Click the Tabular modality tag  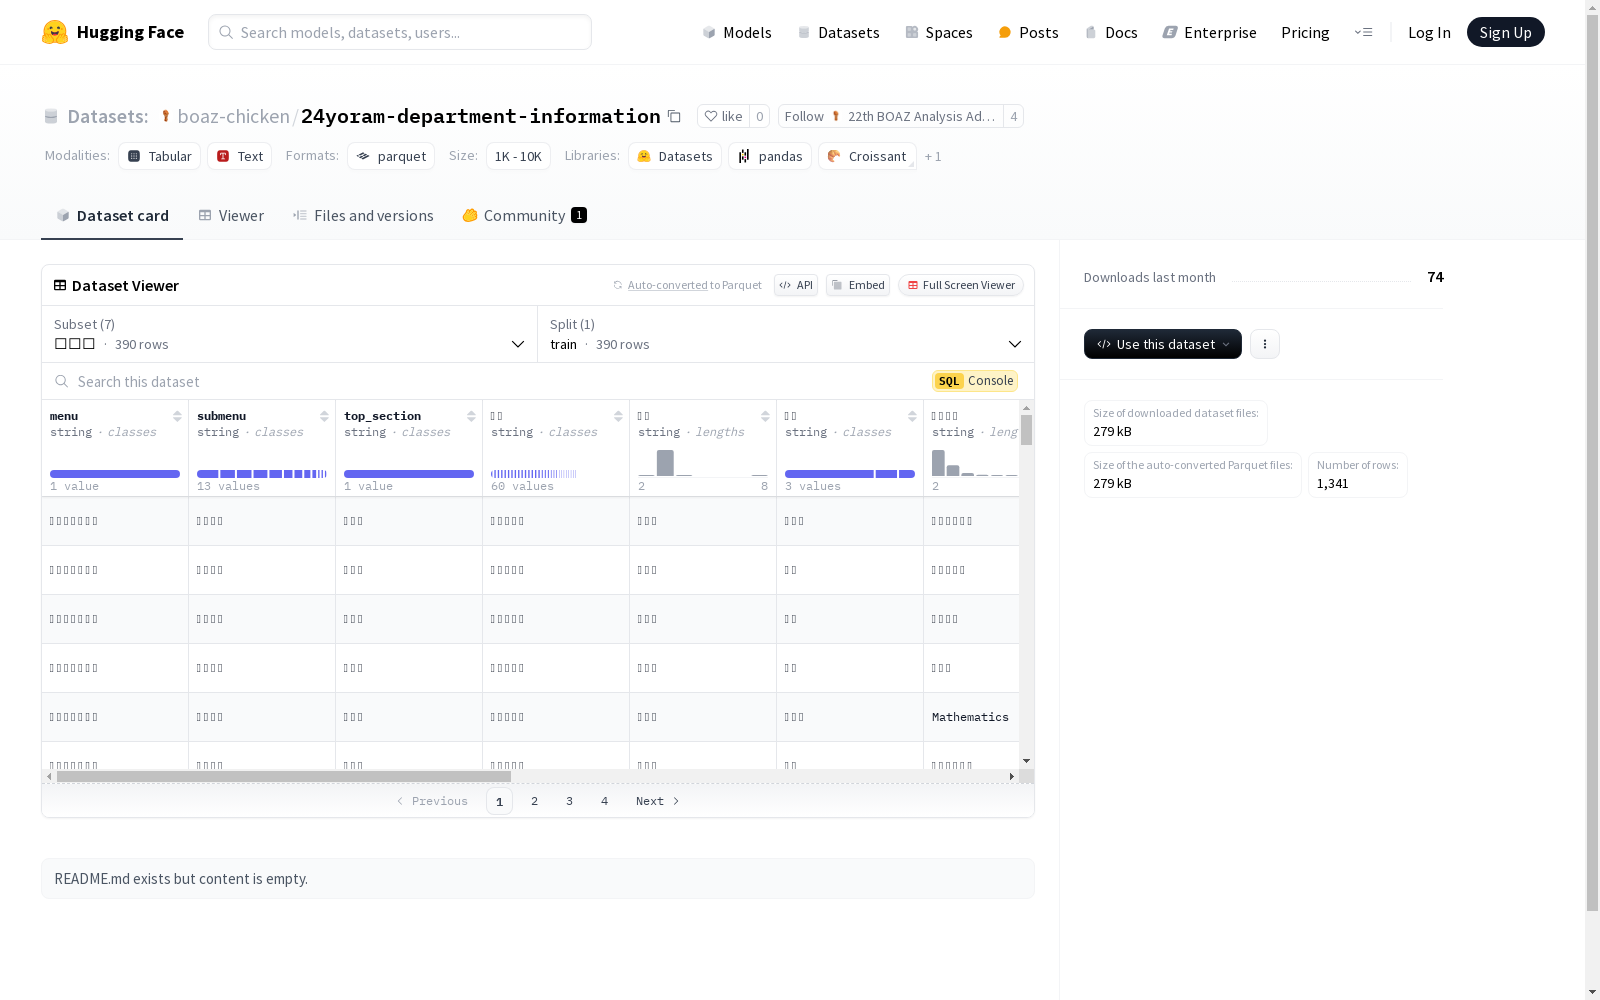pyautogui.click(x=160, y=156)
